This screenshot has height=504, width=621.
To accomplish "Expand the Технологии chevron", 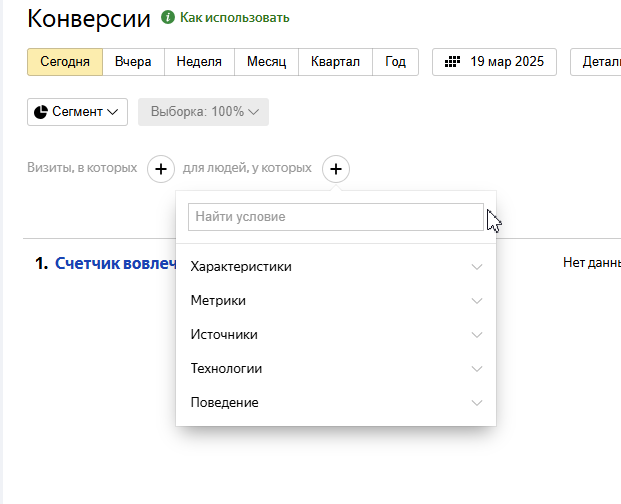I will coord(477,369).
